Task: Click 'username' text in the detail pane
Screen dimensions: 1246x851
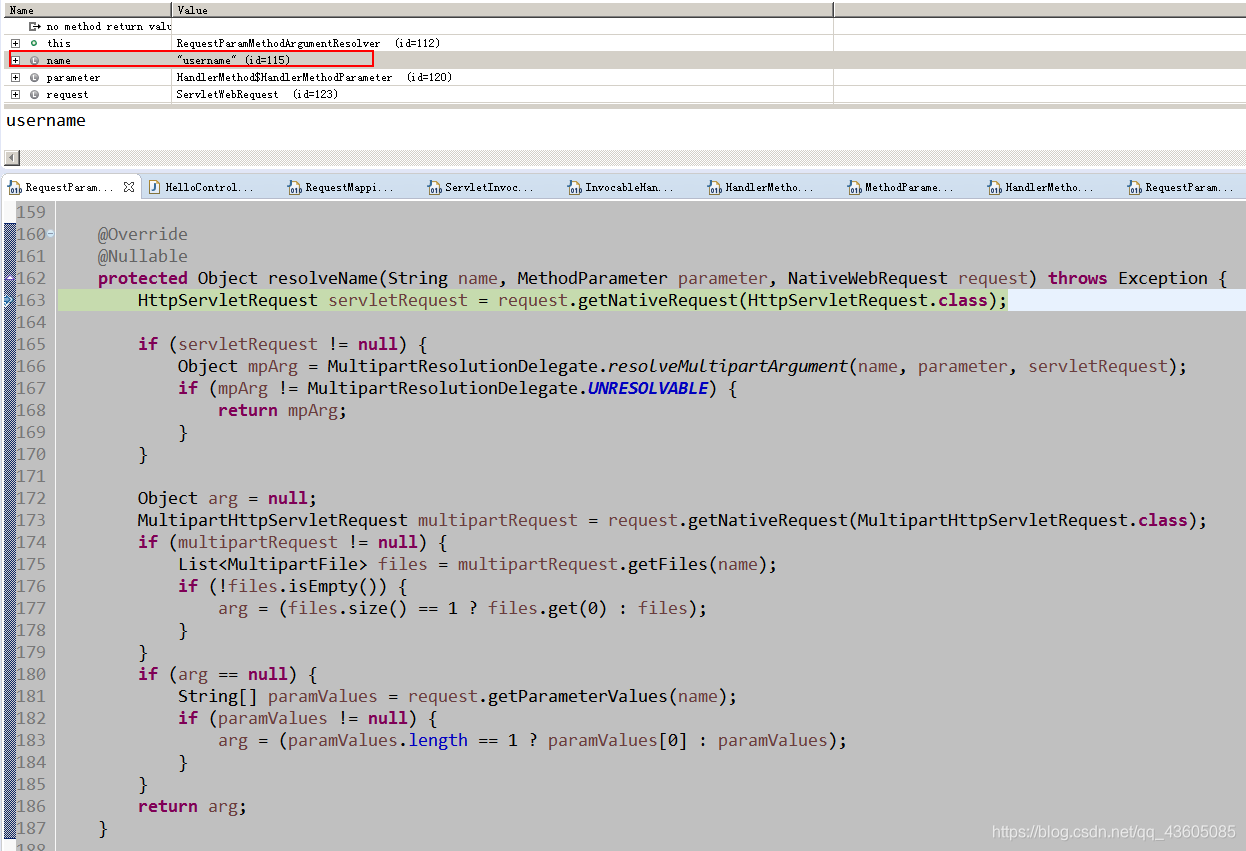Action: click(x=46, y=120)
